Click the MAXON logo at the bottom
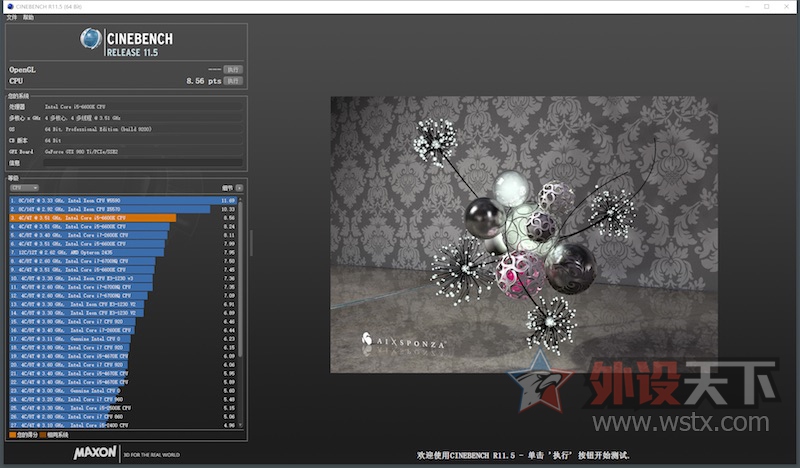 94,453
